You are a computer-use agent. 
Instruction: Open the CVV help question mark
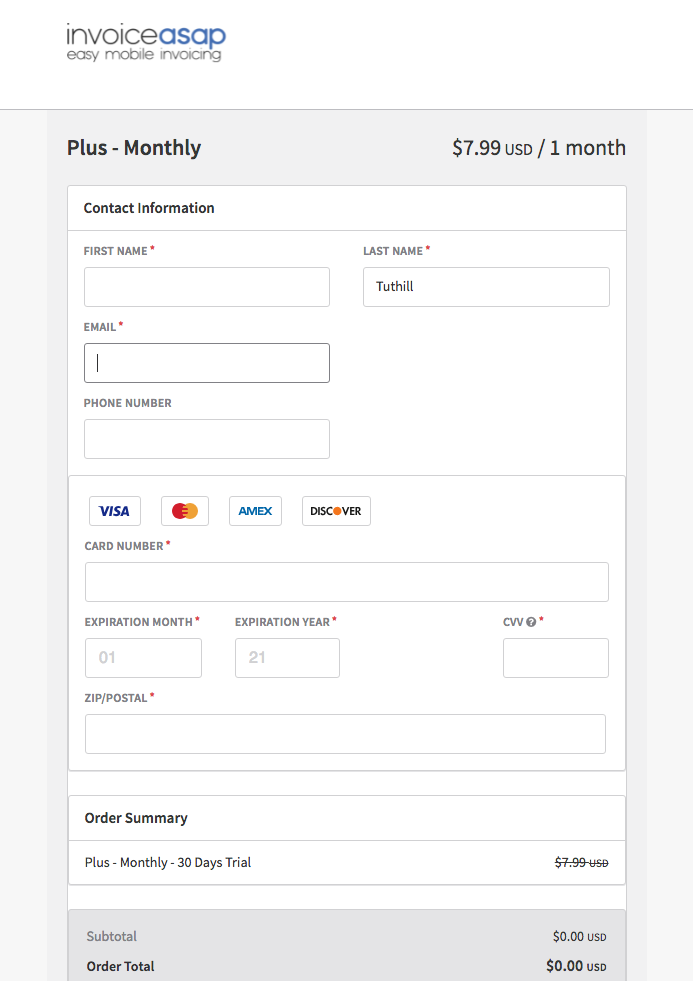point(531,622)
